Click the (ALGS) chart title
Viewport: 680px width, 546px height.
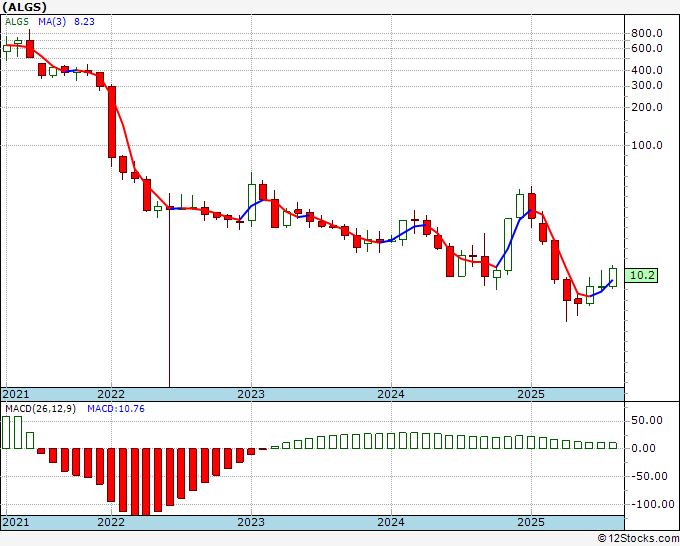click(x=24, y=7)
